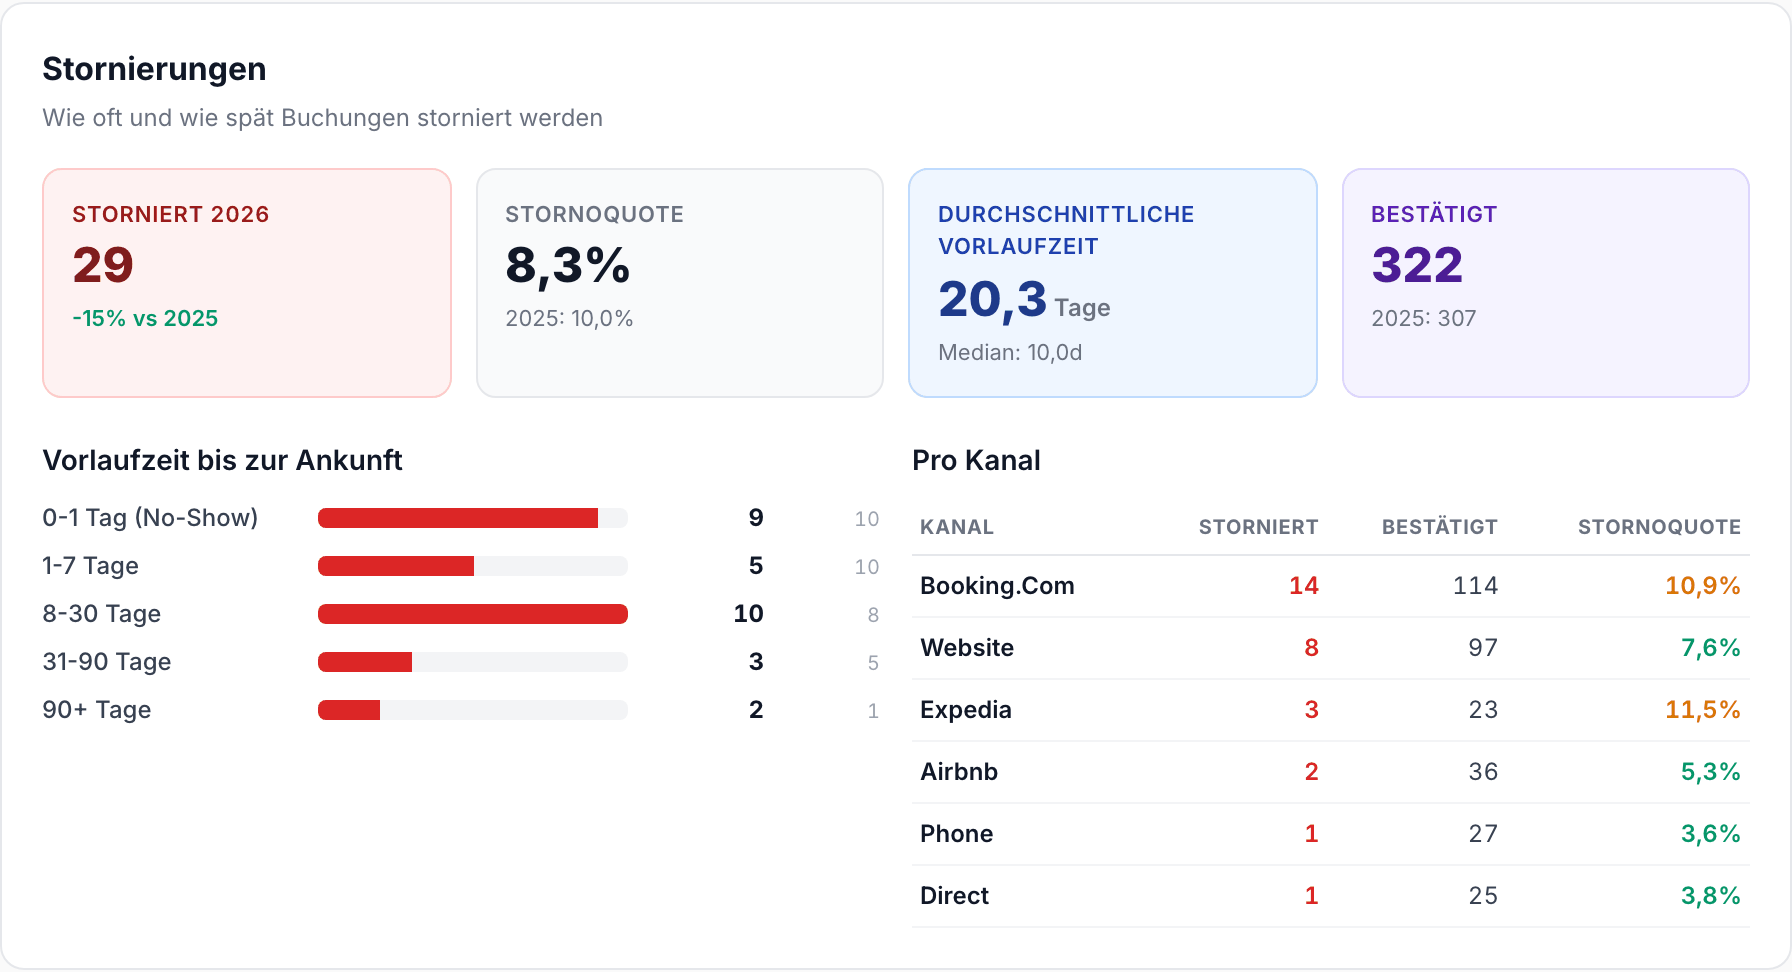Click the Expedia 11,5% cancellation rate
Screen dimensions: 1792x972
[1703, 710]
